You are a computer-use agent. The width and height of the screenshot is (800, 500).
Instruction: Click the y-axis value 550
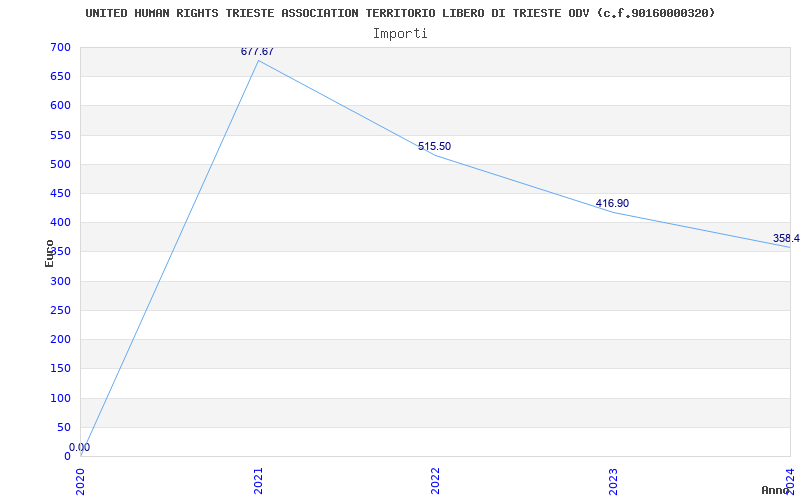point(61,135)
